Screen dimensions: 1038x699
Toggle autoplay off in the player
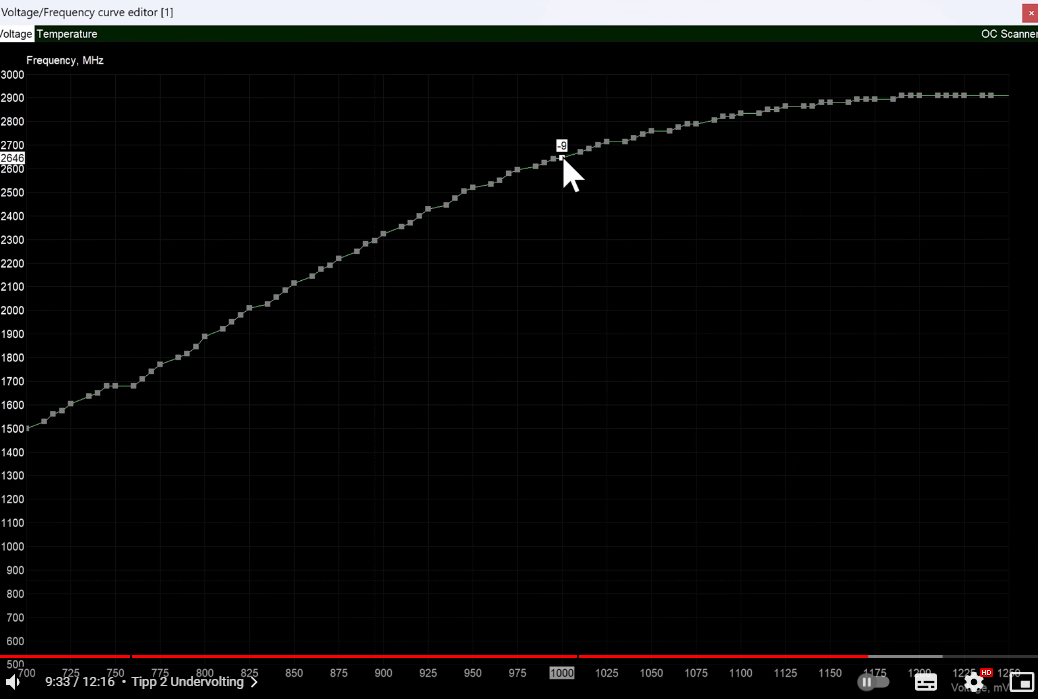[x=874, y=681]
